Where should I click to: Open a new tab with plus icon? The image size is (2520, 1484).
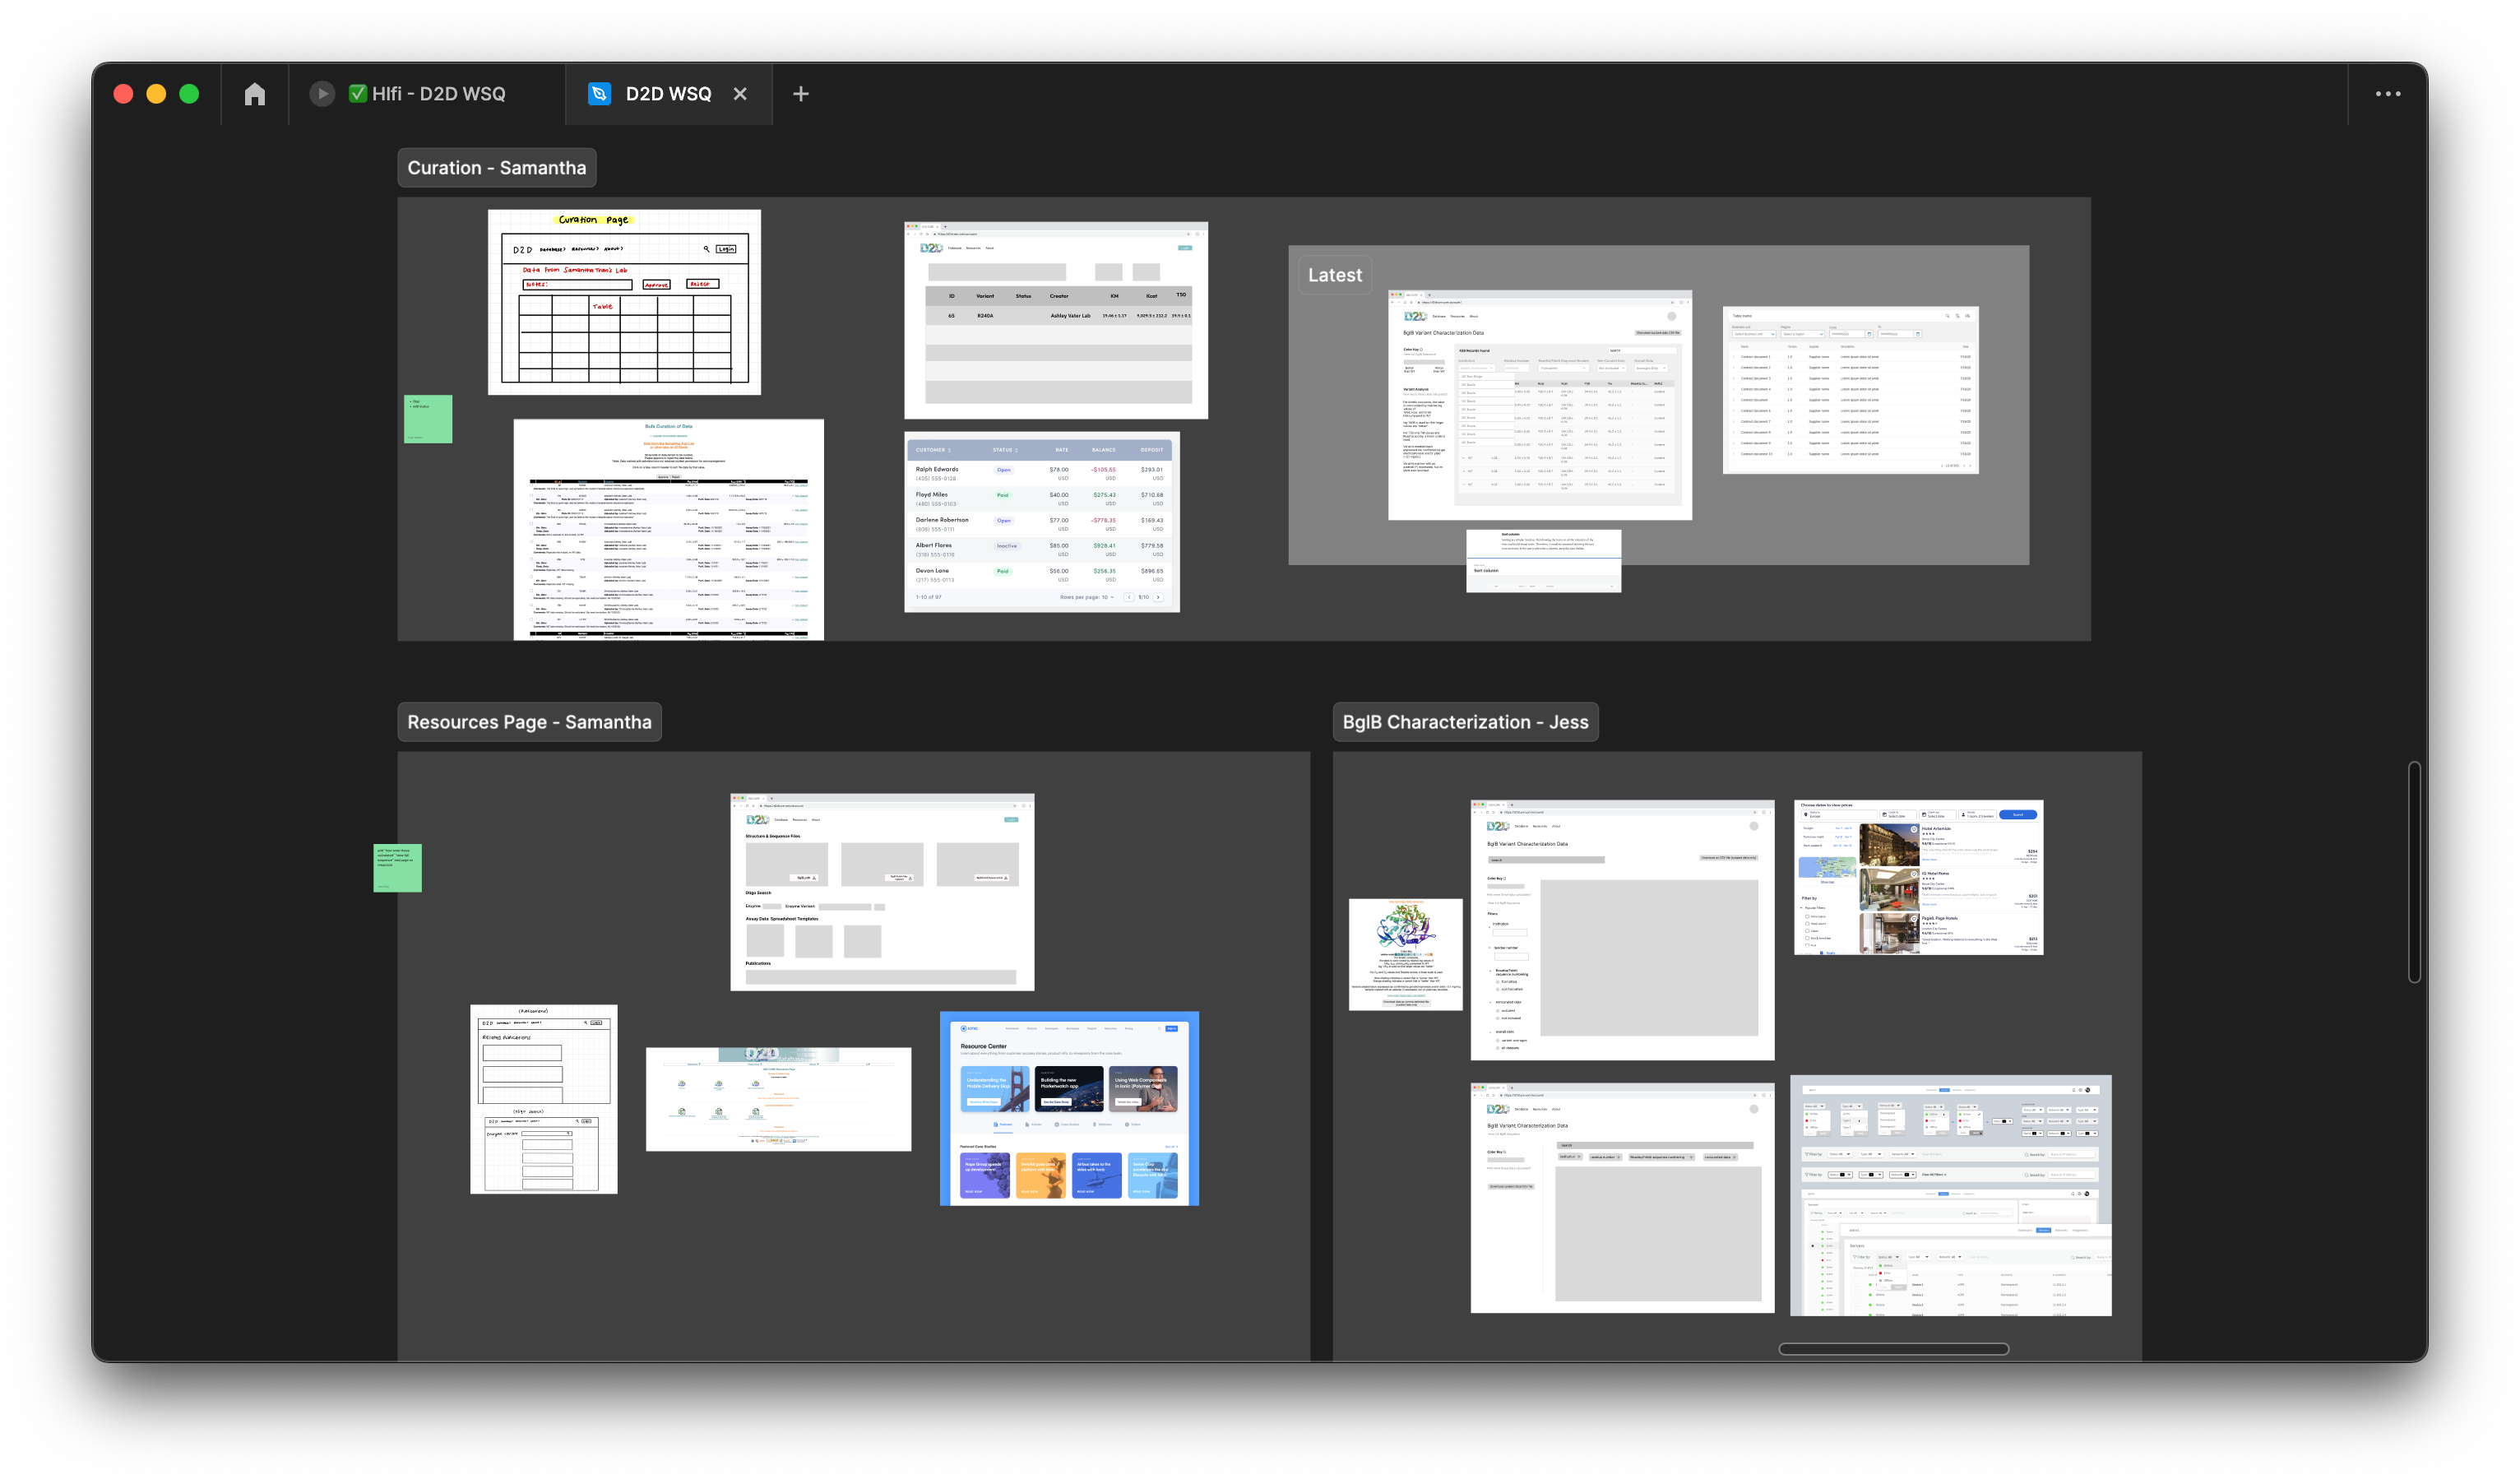[x=801, y=94]
